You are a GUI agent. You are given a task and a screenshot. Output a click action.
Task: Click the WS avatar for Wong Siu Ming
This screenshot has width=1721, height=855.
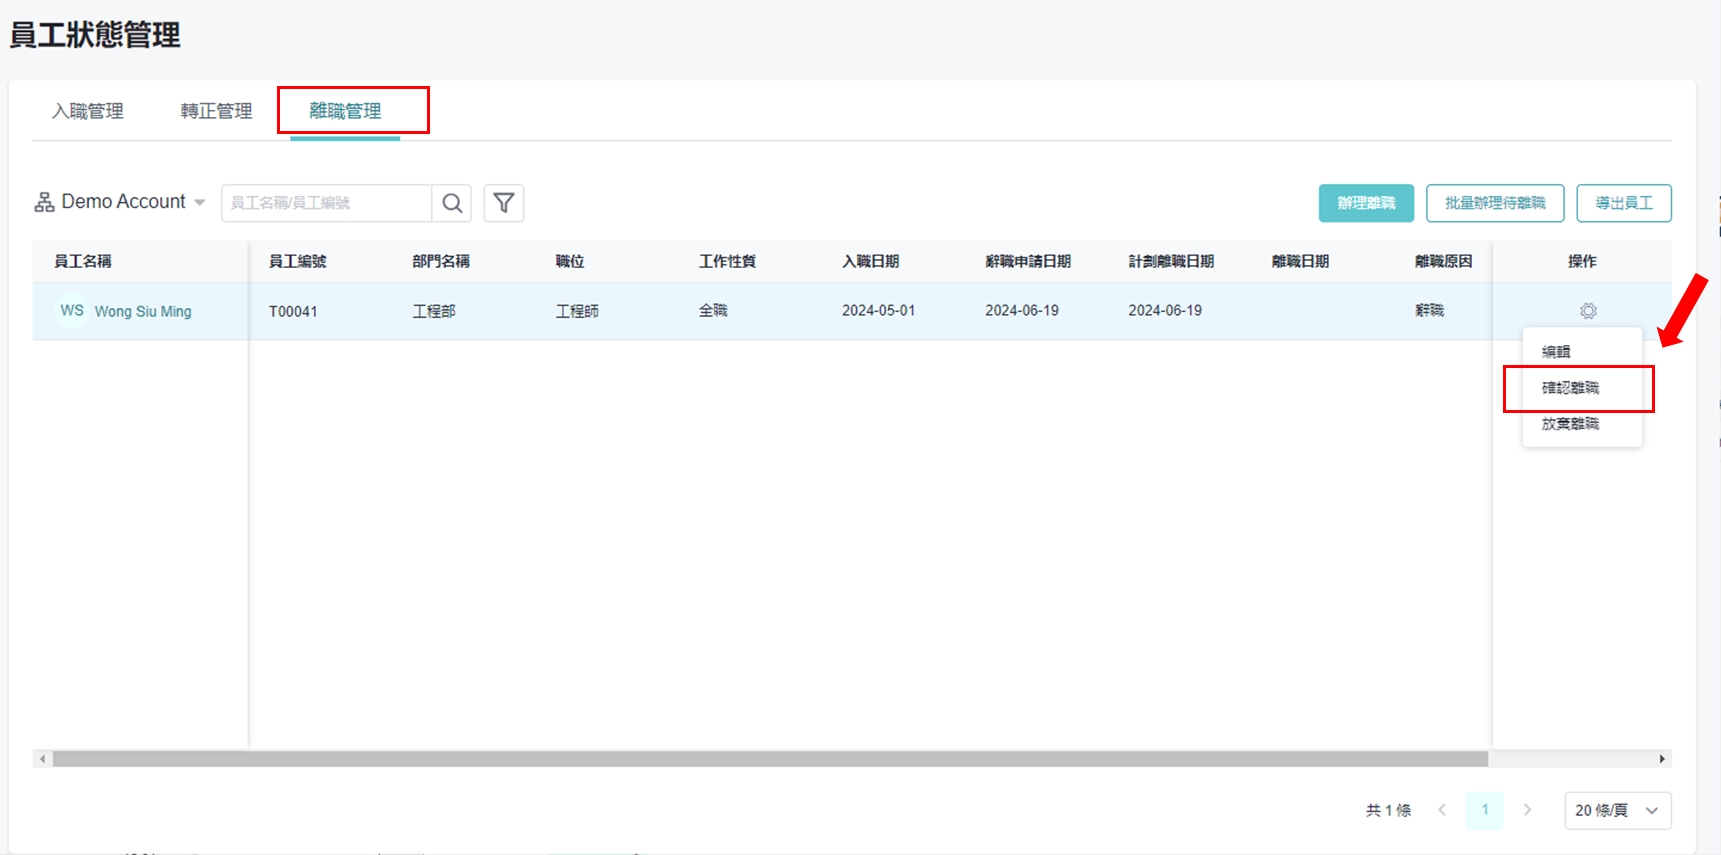(x=72, y=311)
